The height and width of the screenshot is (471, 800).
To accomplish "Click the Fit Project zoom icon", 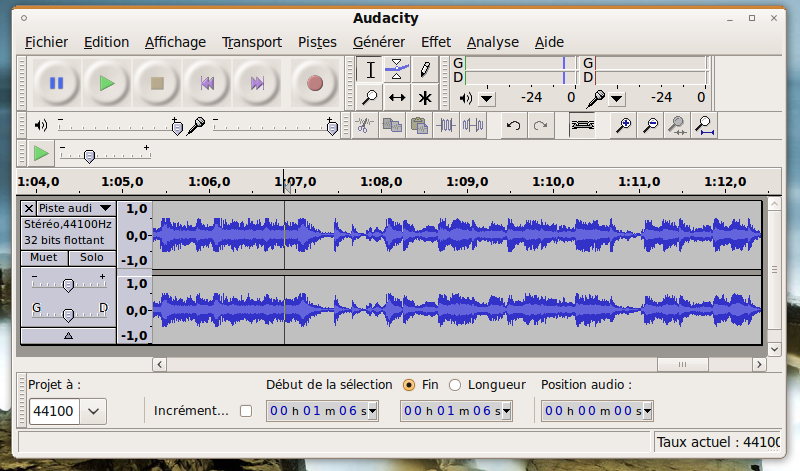I will click(705, 125).
